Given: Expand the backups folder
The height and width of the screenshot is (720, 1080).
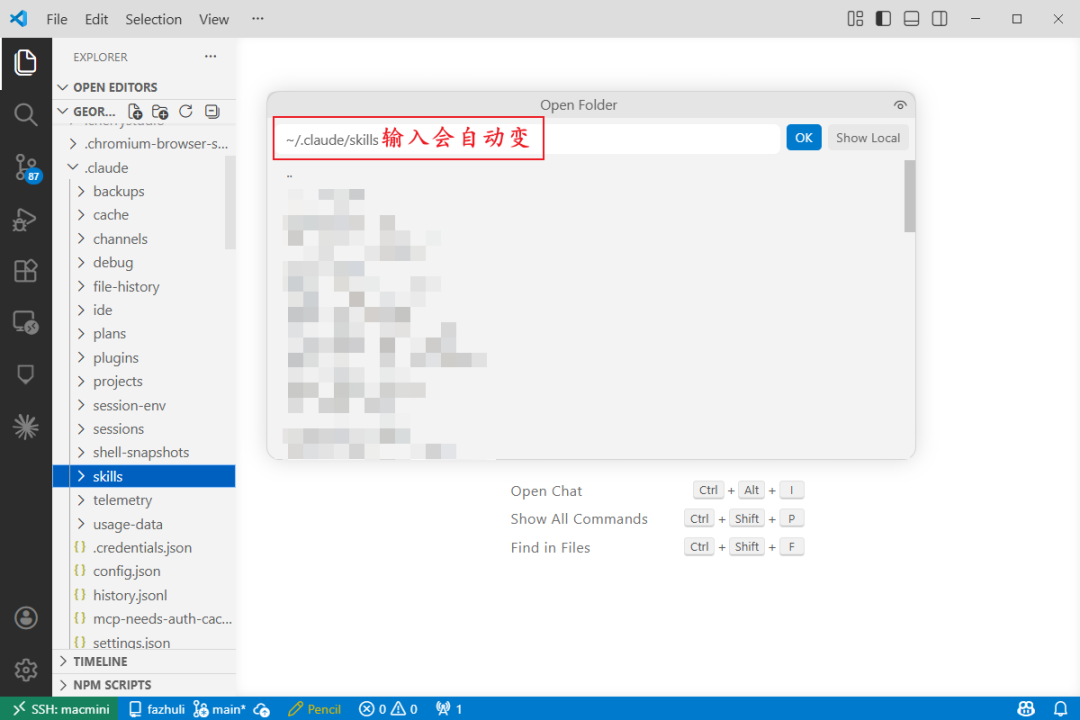Looking at the screenshot, I should [x=144, y=192].
